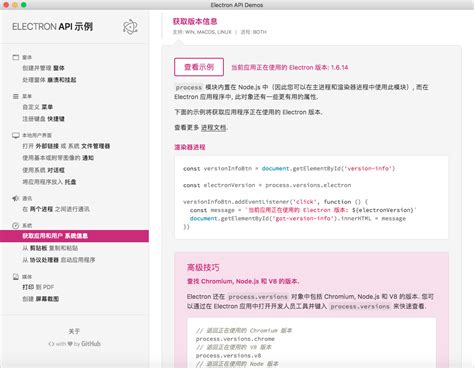Click the hamburger icon beside 菜单
Screen dimensions: 474x368
click(x=16, y=96)
